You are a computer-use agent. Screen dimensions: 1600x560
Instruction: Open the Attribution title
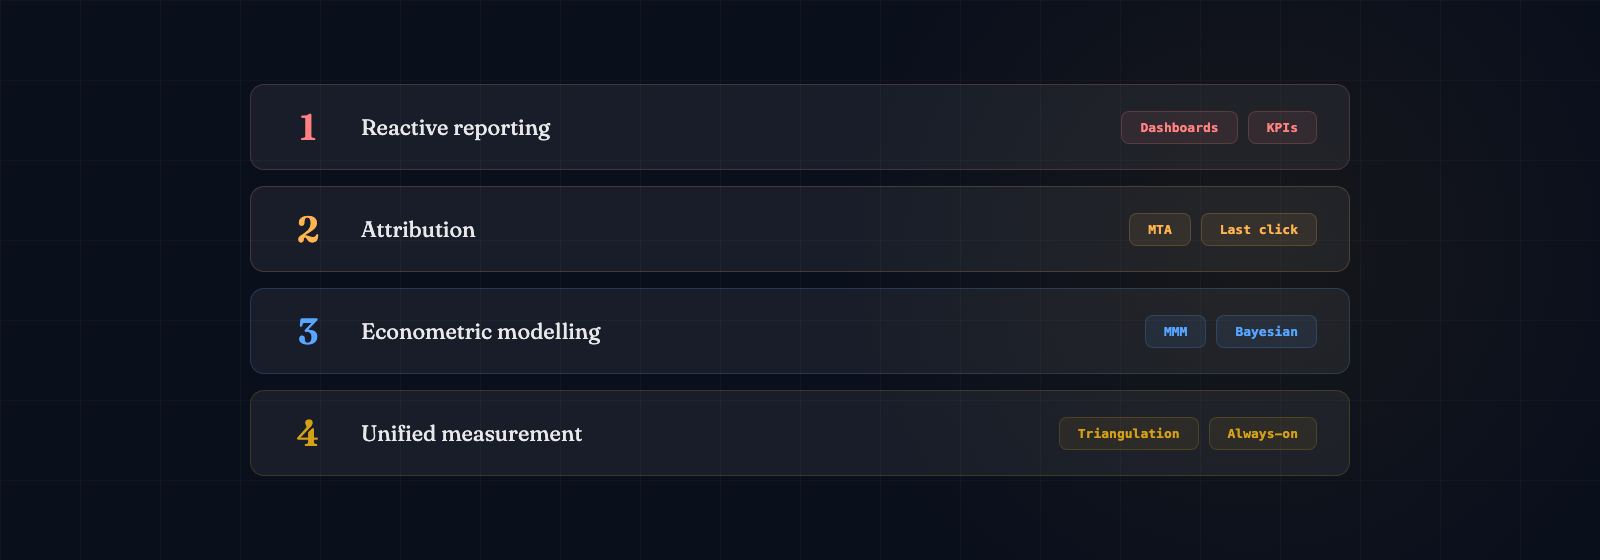point(418,229)
